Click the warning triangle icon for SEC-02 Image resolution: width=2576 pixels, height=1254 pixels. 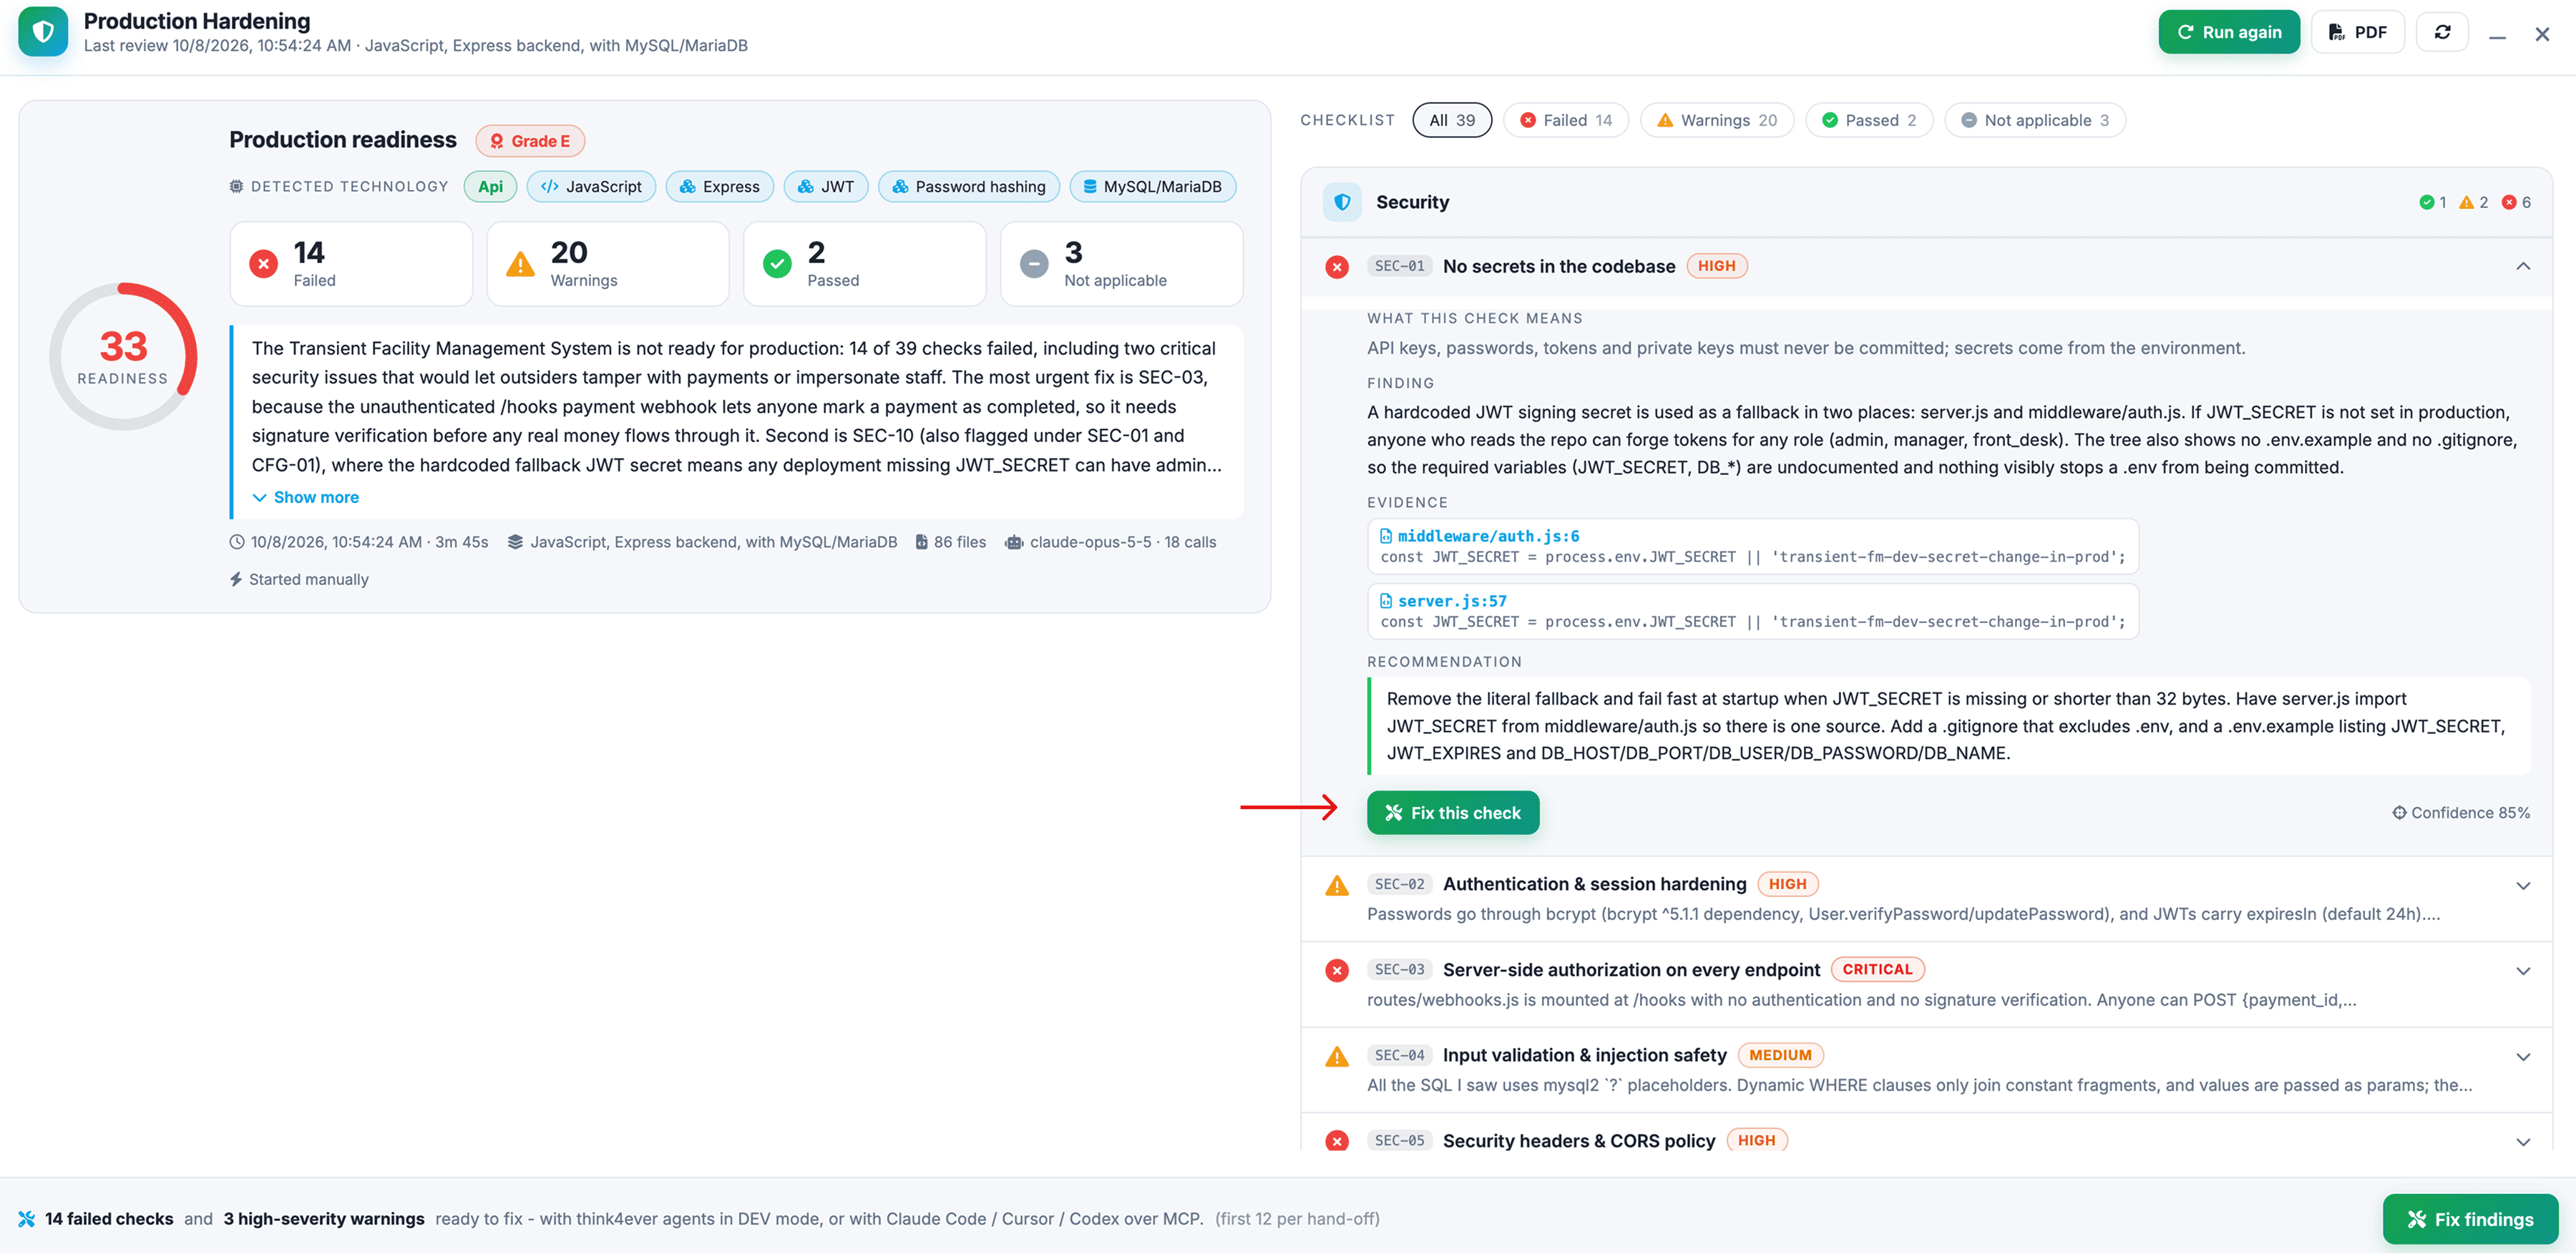(1337, 885)
